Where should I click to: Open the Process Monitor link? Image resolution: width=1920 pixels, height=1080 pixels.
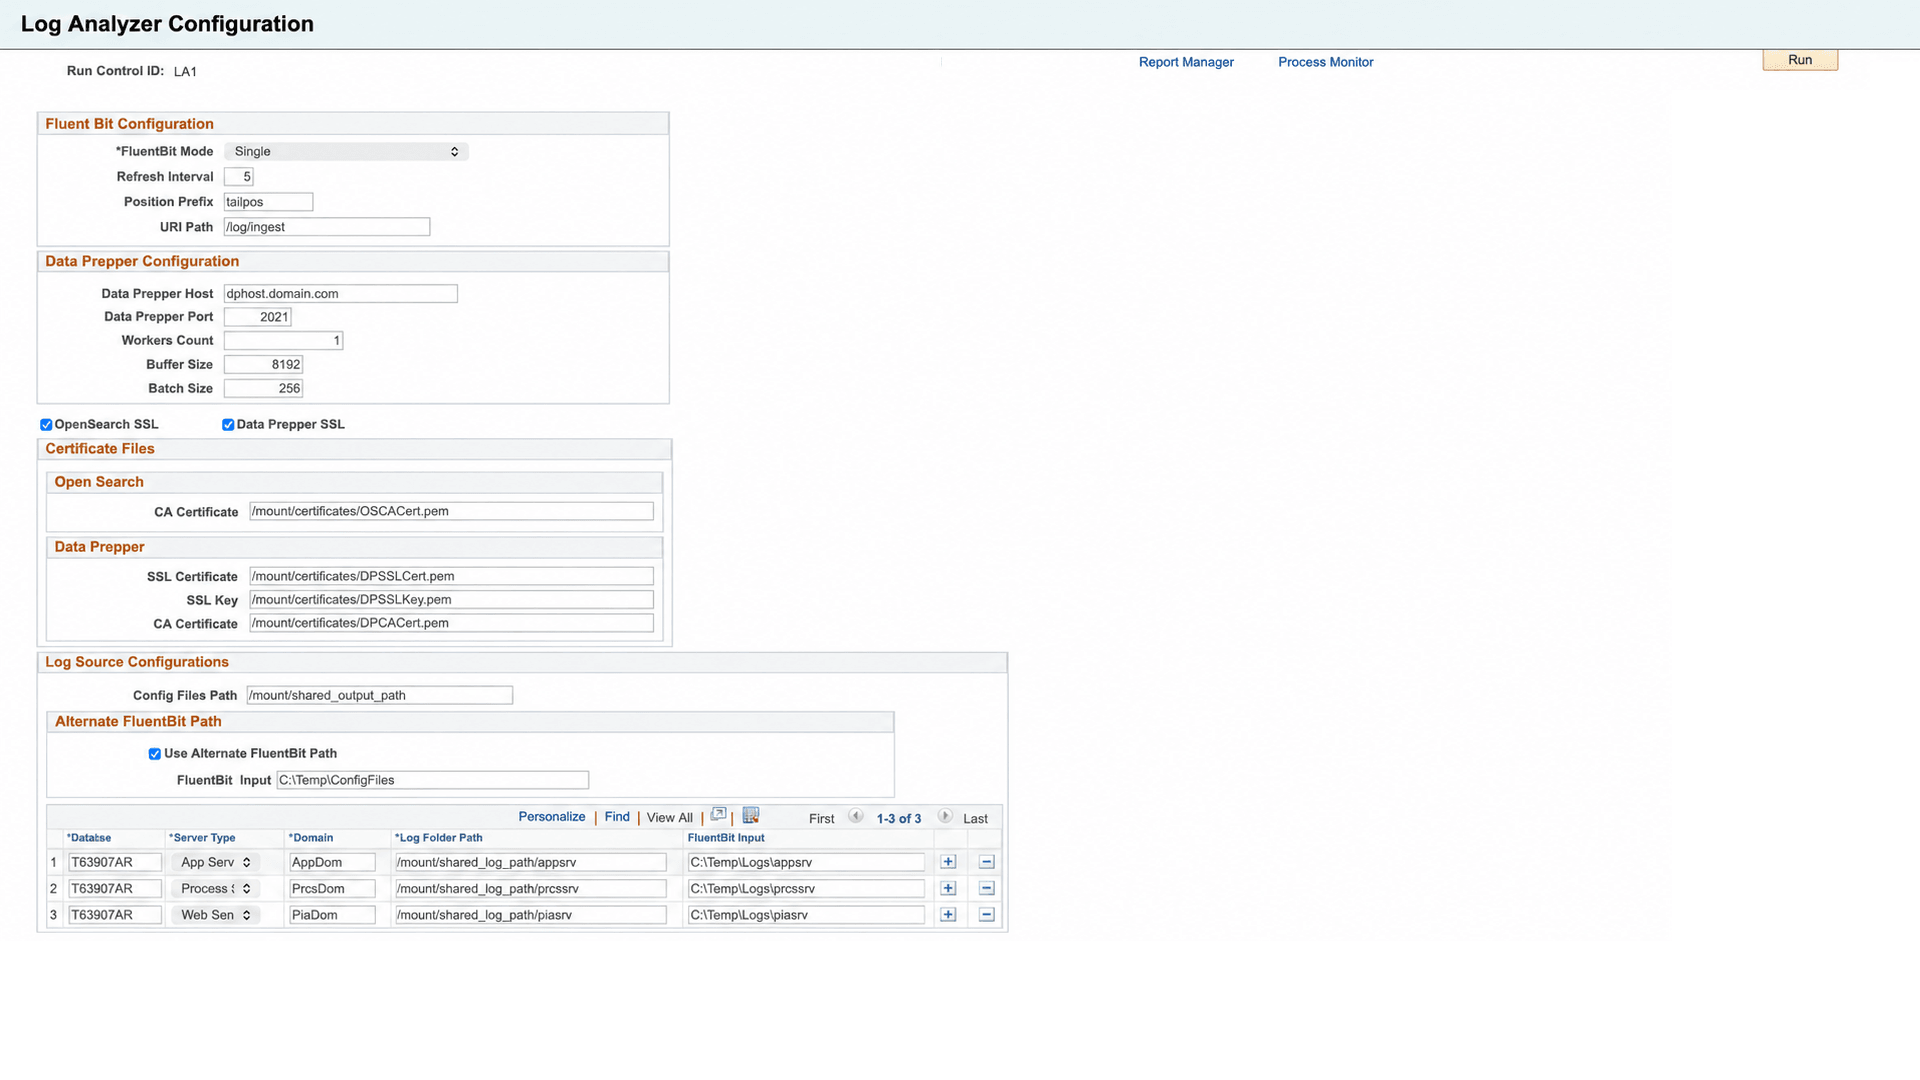[1325, 62]
